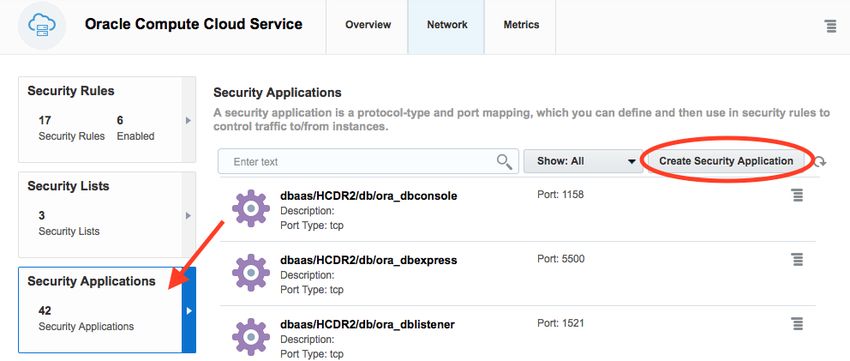Open dbaas/HCDR2/db/ora_dbconsole entry

(369, 196)
